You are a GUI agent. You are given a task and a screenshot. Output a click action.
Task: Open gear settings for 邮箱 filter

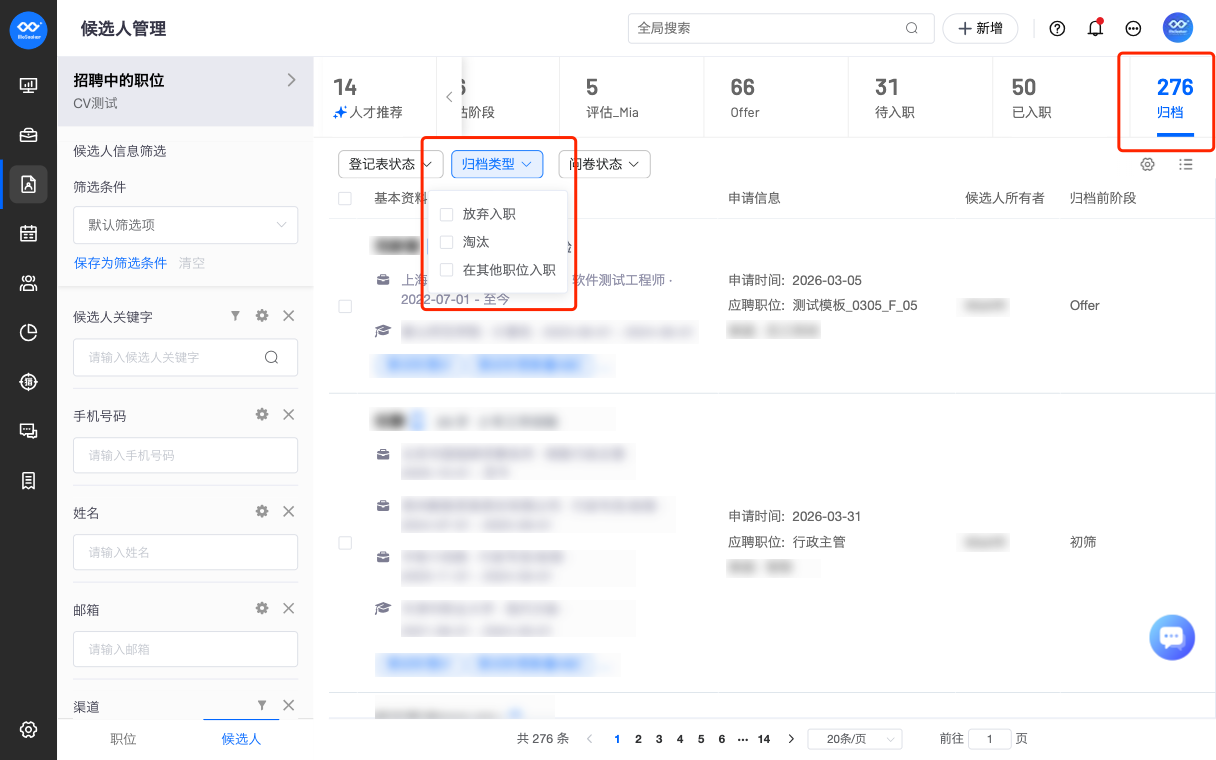(x=262, y=608)
